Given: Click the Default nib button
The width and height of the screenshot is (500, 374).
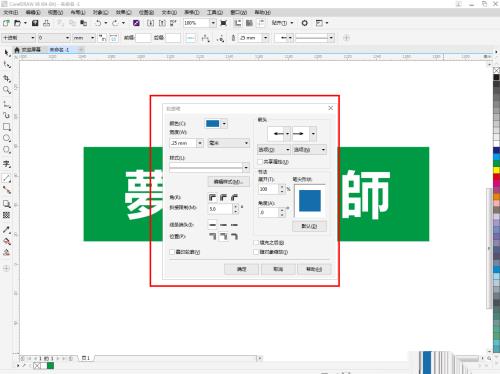Looking at the screenshot, I should [309, 226].
